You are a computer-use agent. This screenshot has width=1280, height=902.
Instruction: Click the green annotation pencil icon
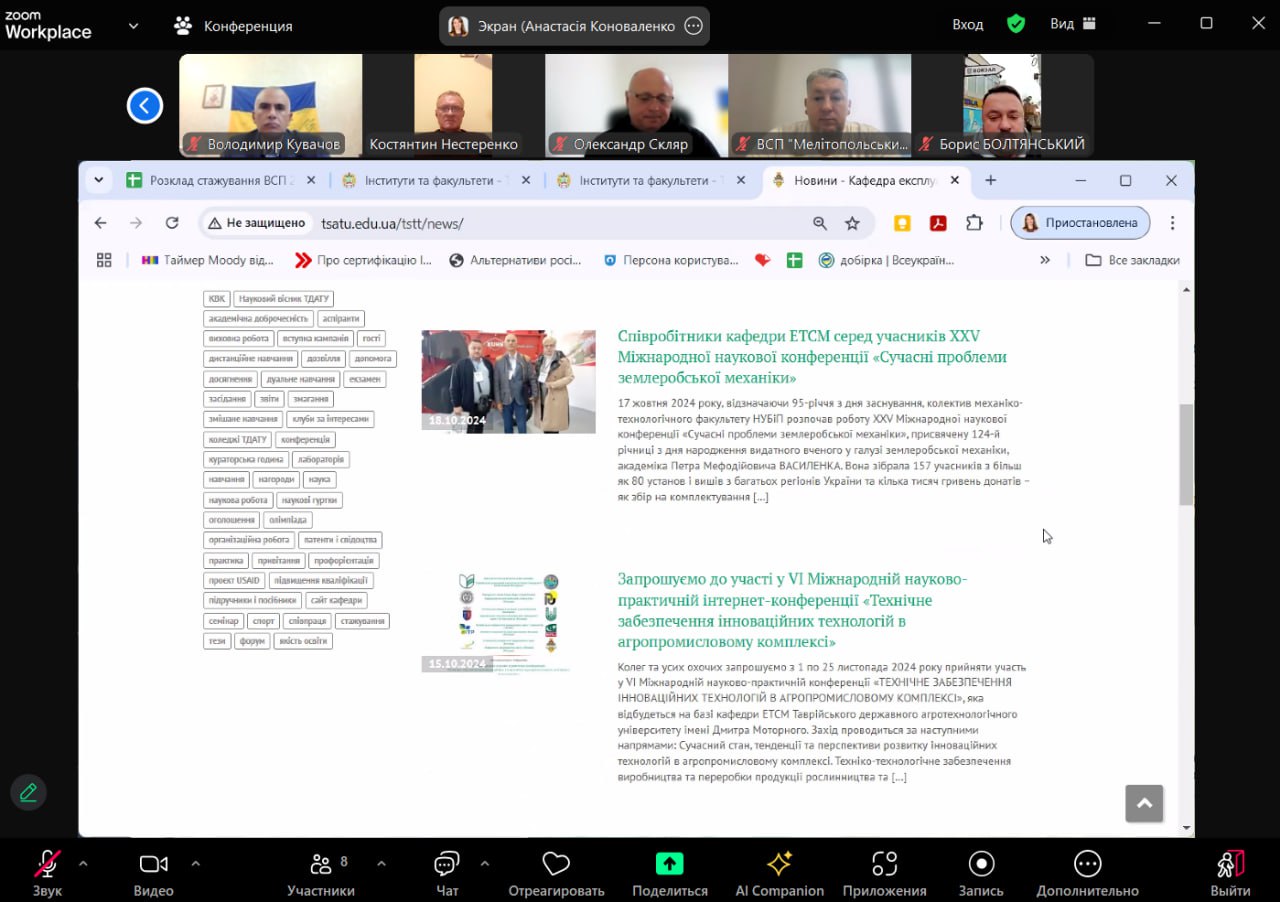click(x=28, y=792)
